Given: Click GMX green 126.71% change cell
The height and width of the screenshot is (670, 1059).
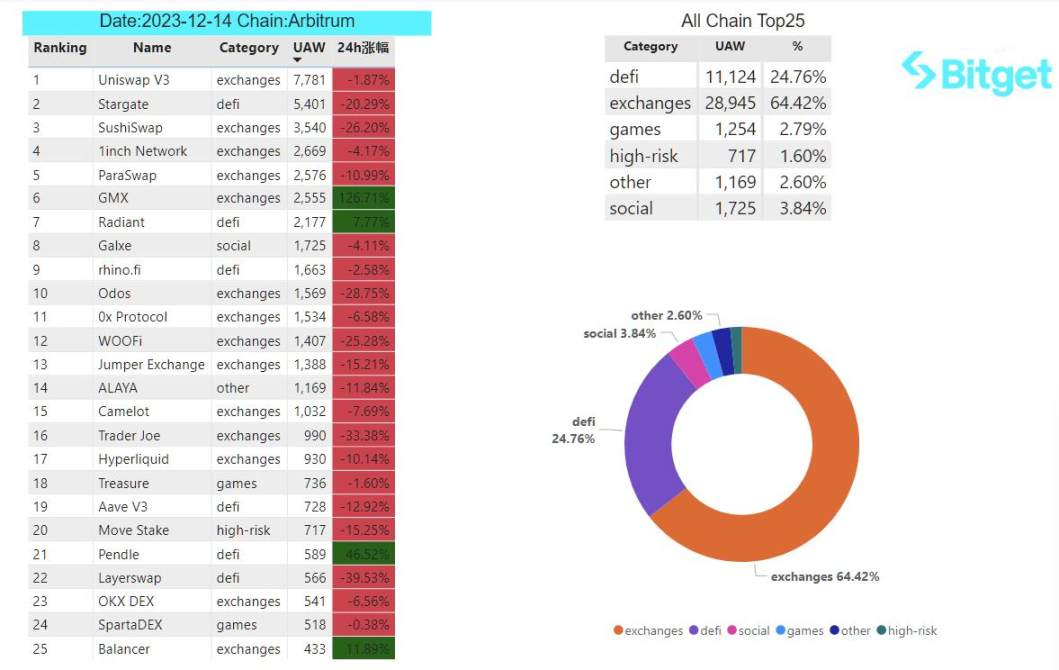Looking at the screenshot, I should [363, 198].
